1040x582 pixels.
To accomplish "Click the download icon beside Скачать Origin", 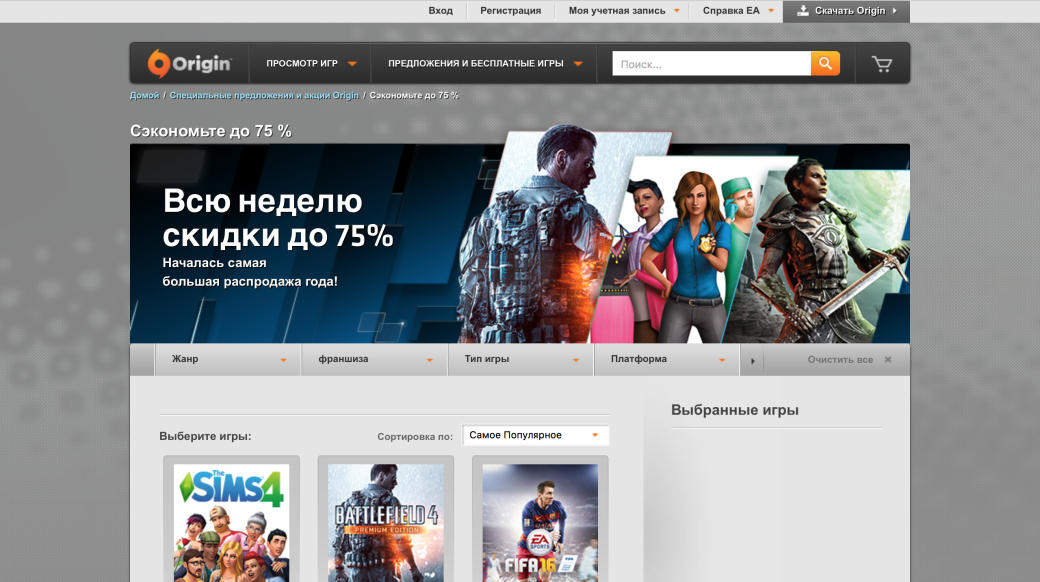I will point(803,11).
